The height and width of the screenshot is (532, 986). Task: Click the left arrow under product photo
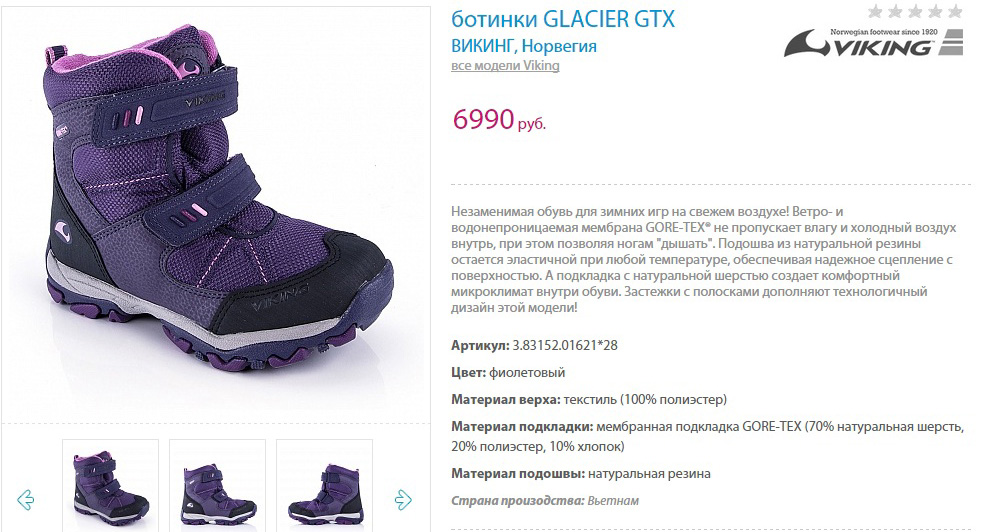[26, 500]
